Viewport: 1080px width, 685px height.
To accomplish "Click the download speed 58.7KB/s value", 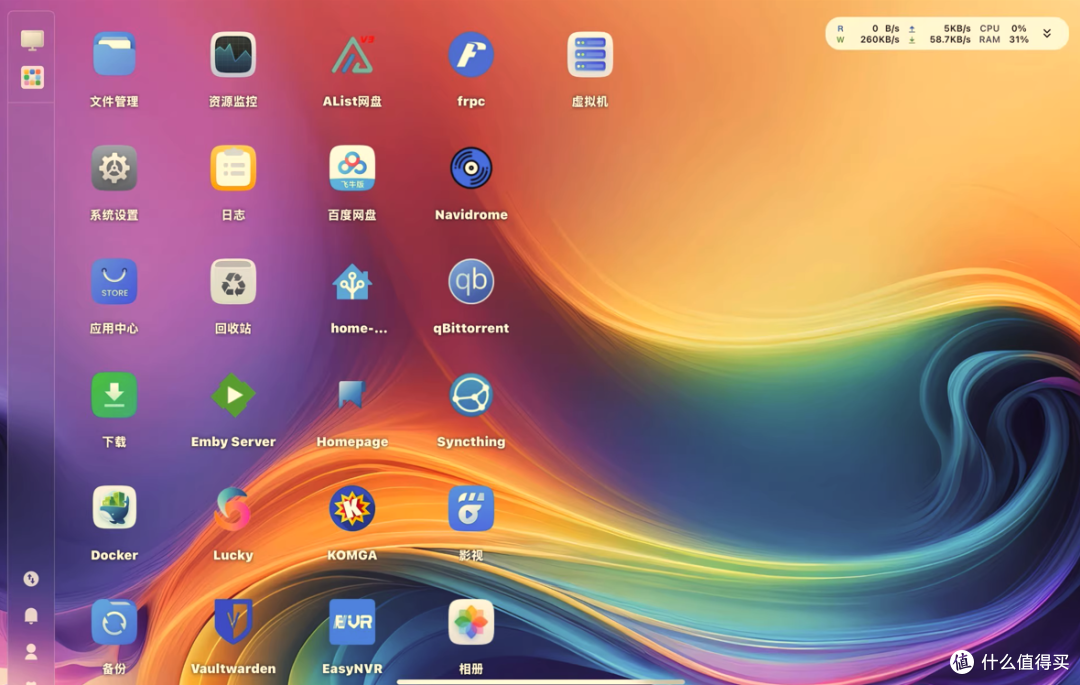I will pyautogui.click(x=950, y=39).
